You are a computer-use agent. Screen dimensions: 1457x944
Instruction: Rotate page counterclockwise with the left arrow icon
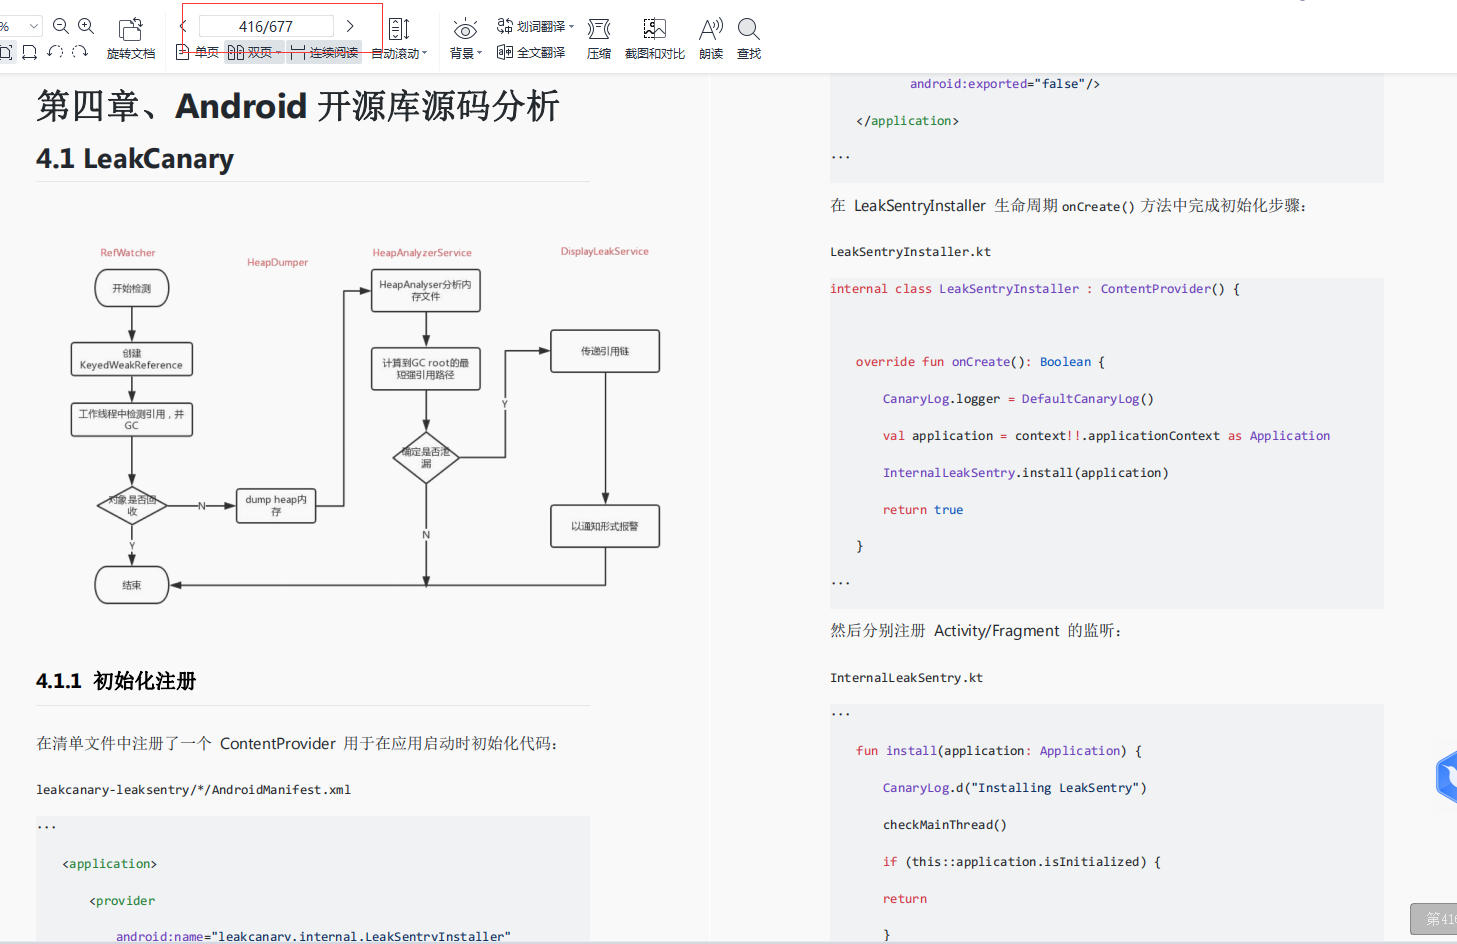click(x=55, y=52)
